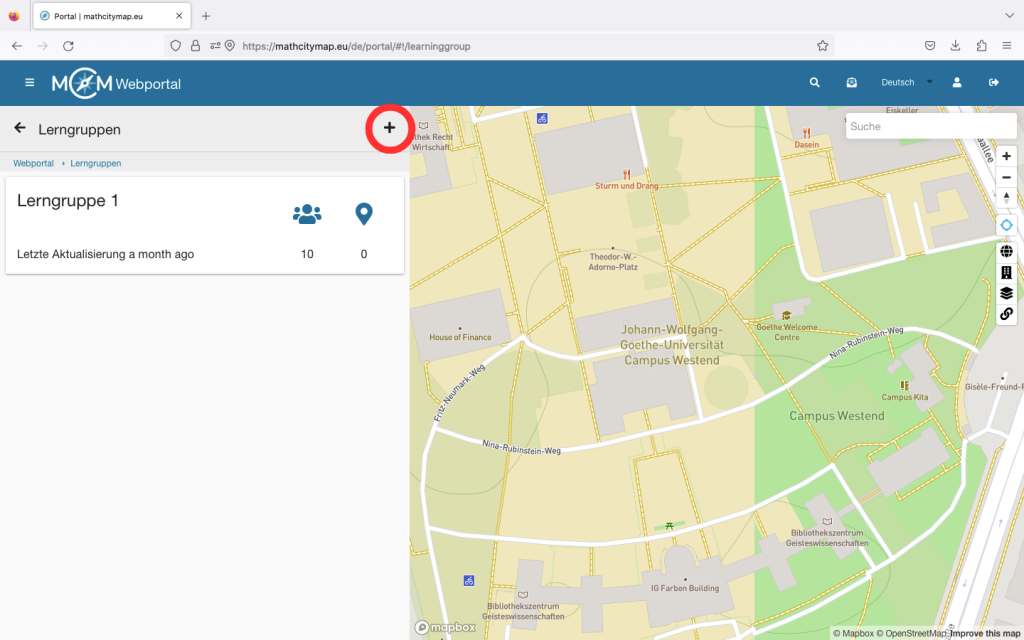The width and height of the screenshot is (1024, 640).
Task: Zoom in on the map
Action: (1006, 156)
